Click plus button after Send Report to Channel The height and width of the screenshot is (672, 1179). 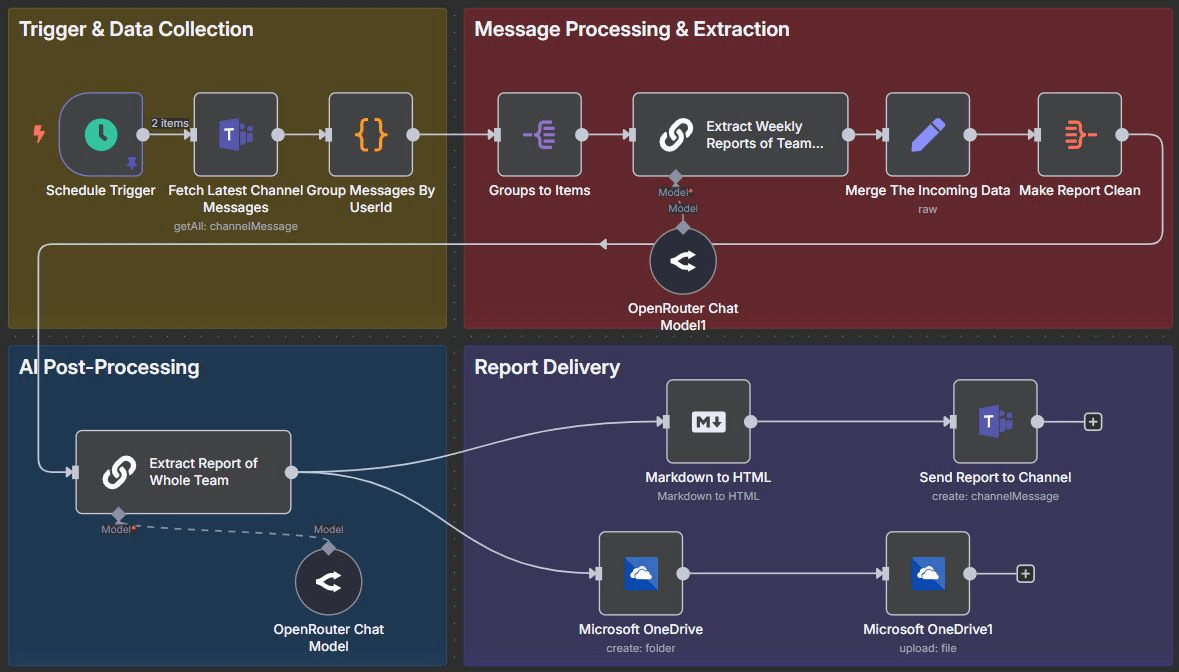point(1093,422)
